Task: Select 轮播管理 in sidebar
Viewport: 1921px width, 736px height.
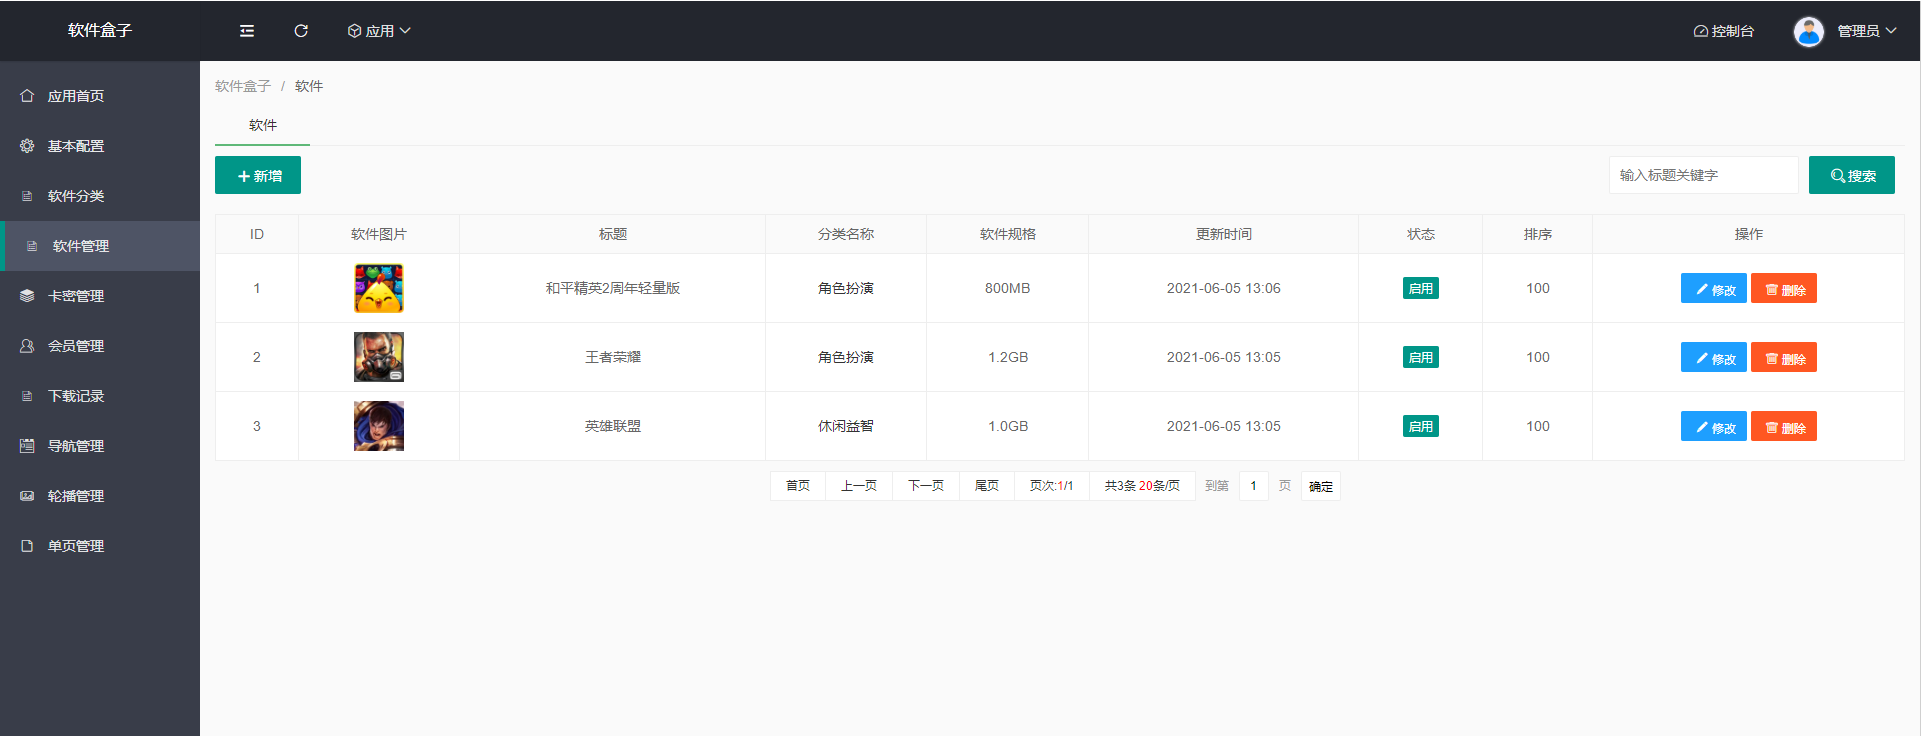Action: (x=76, y=496)
